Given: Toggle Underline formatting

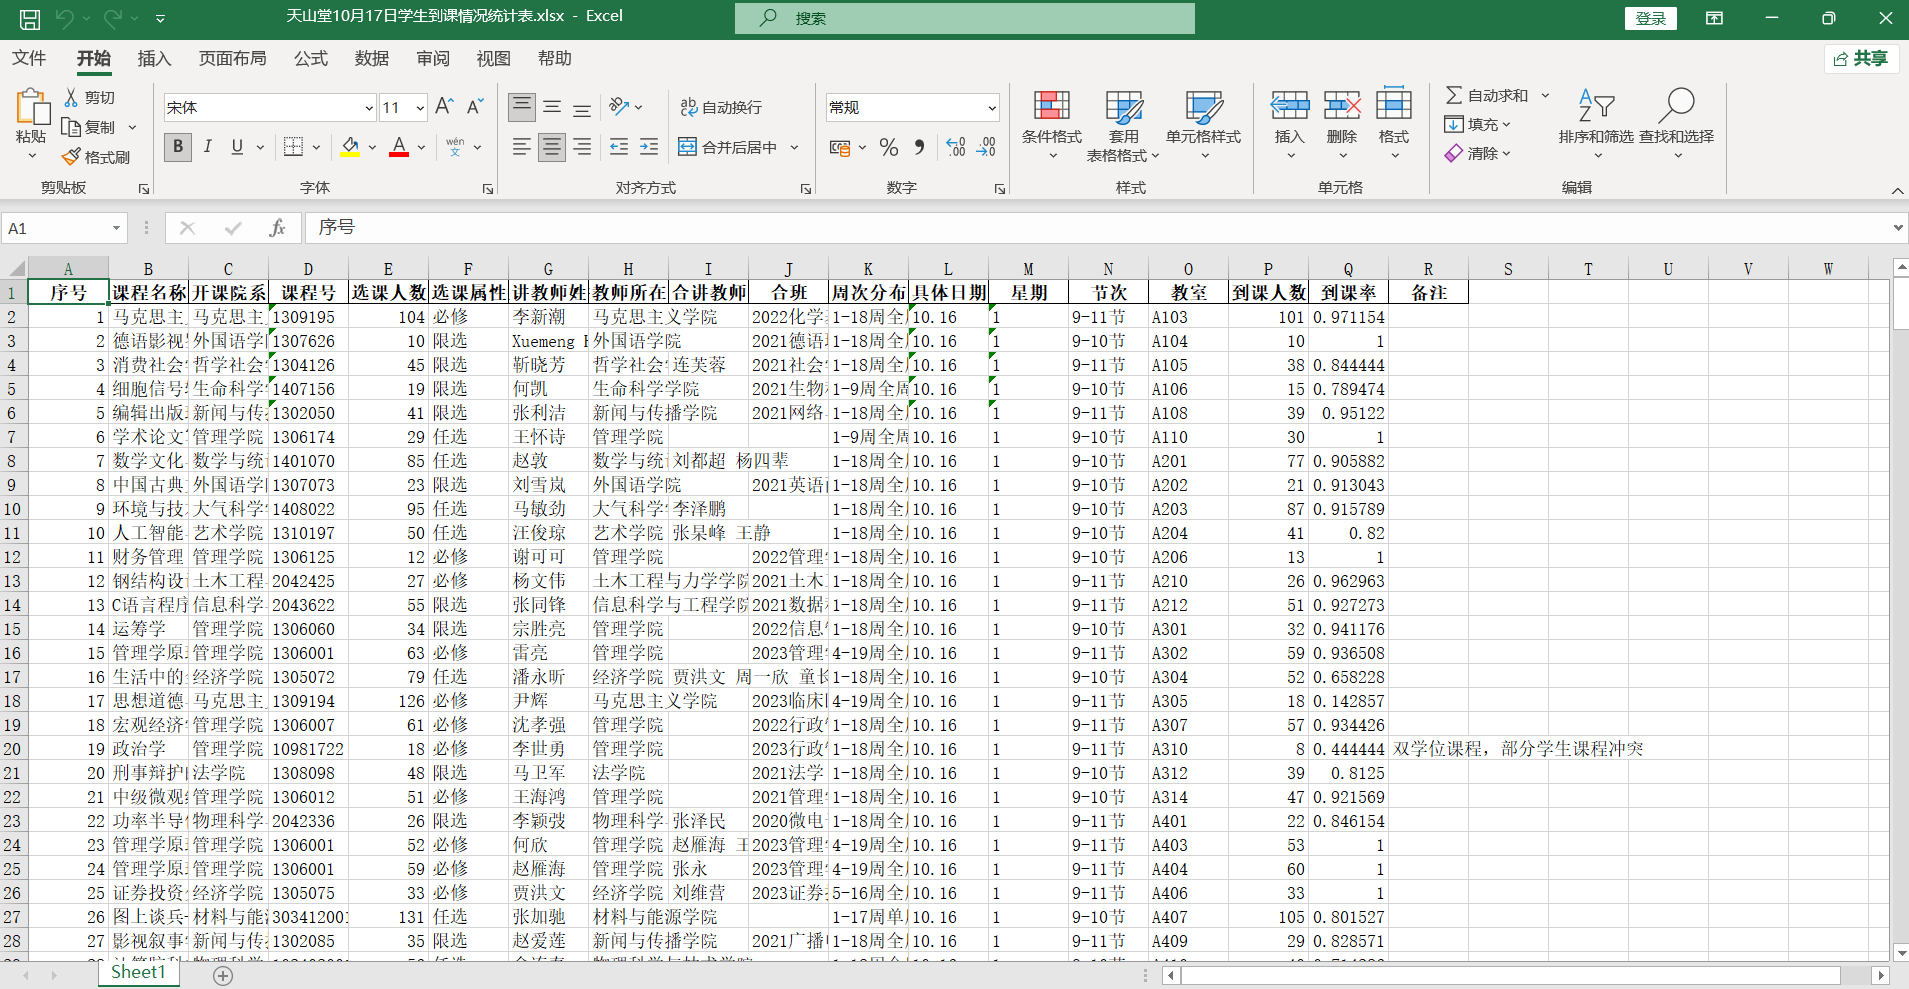Looking at the screenshot, I should coord(237,147).
